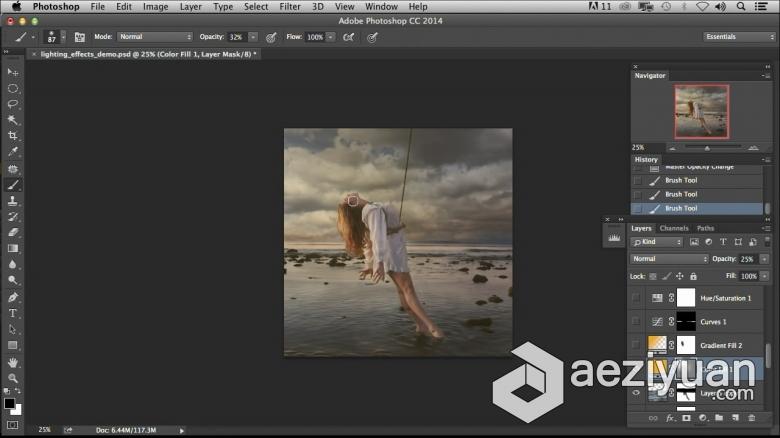
Task: Show the Gradient Fill 2 layer
Action: (x=636, y=345)
